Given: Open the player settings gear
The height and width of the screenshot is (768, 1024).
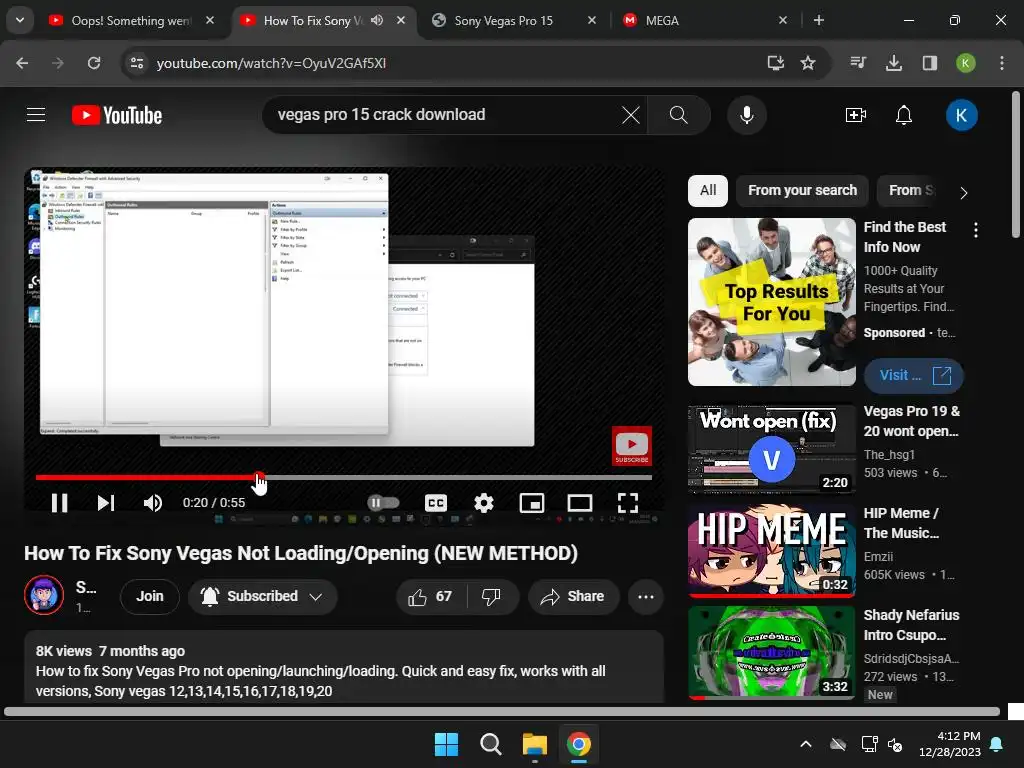Looking at the screenshot, I should (483, 503).
